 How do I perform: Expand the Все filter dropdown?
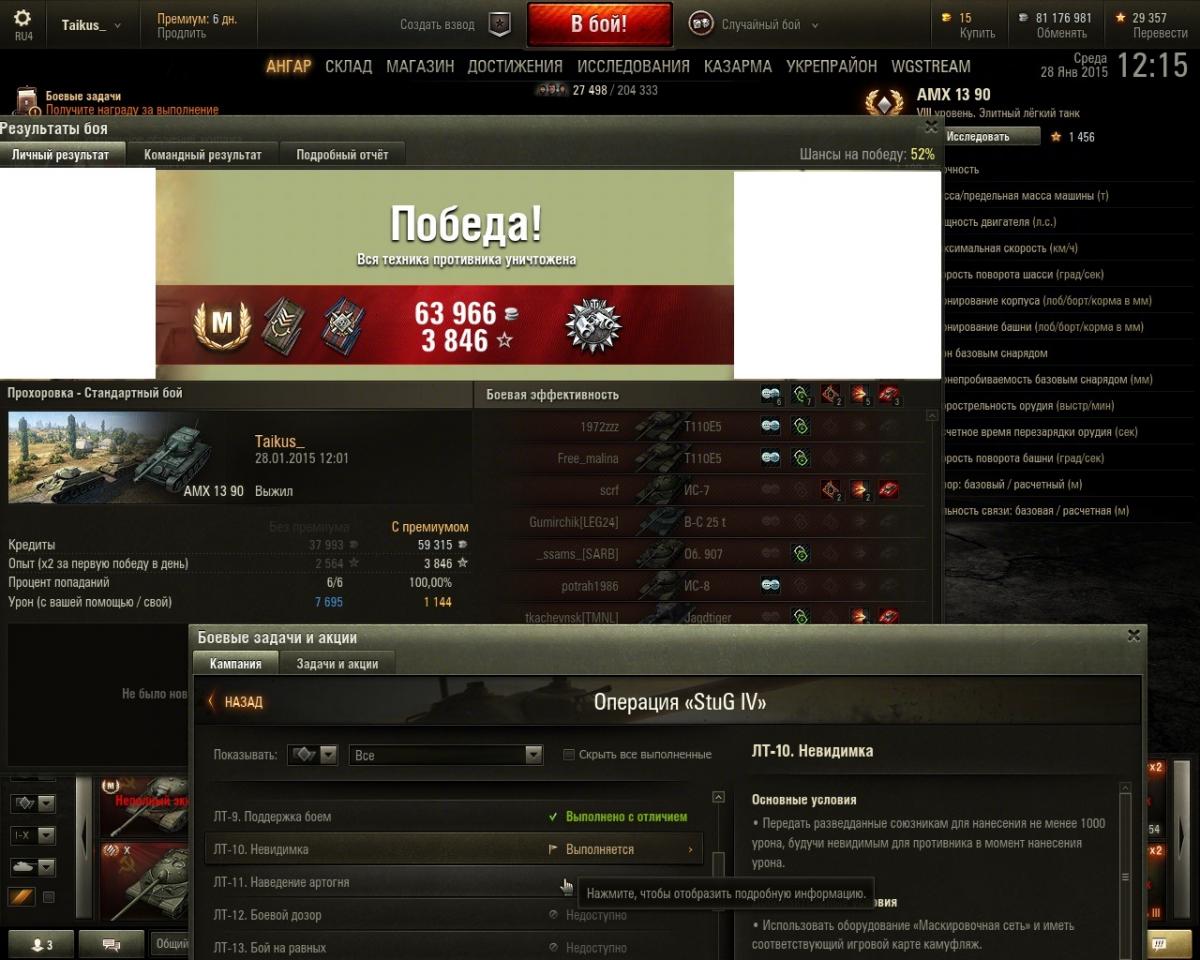point(446,755)
